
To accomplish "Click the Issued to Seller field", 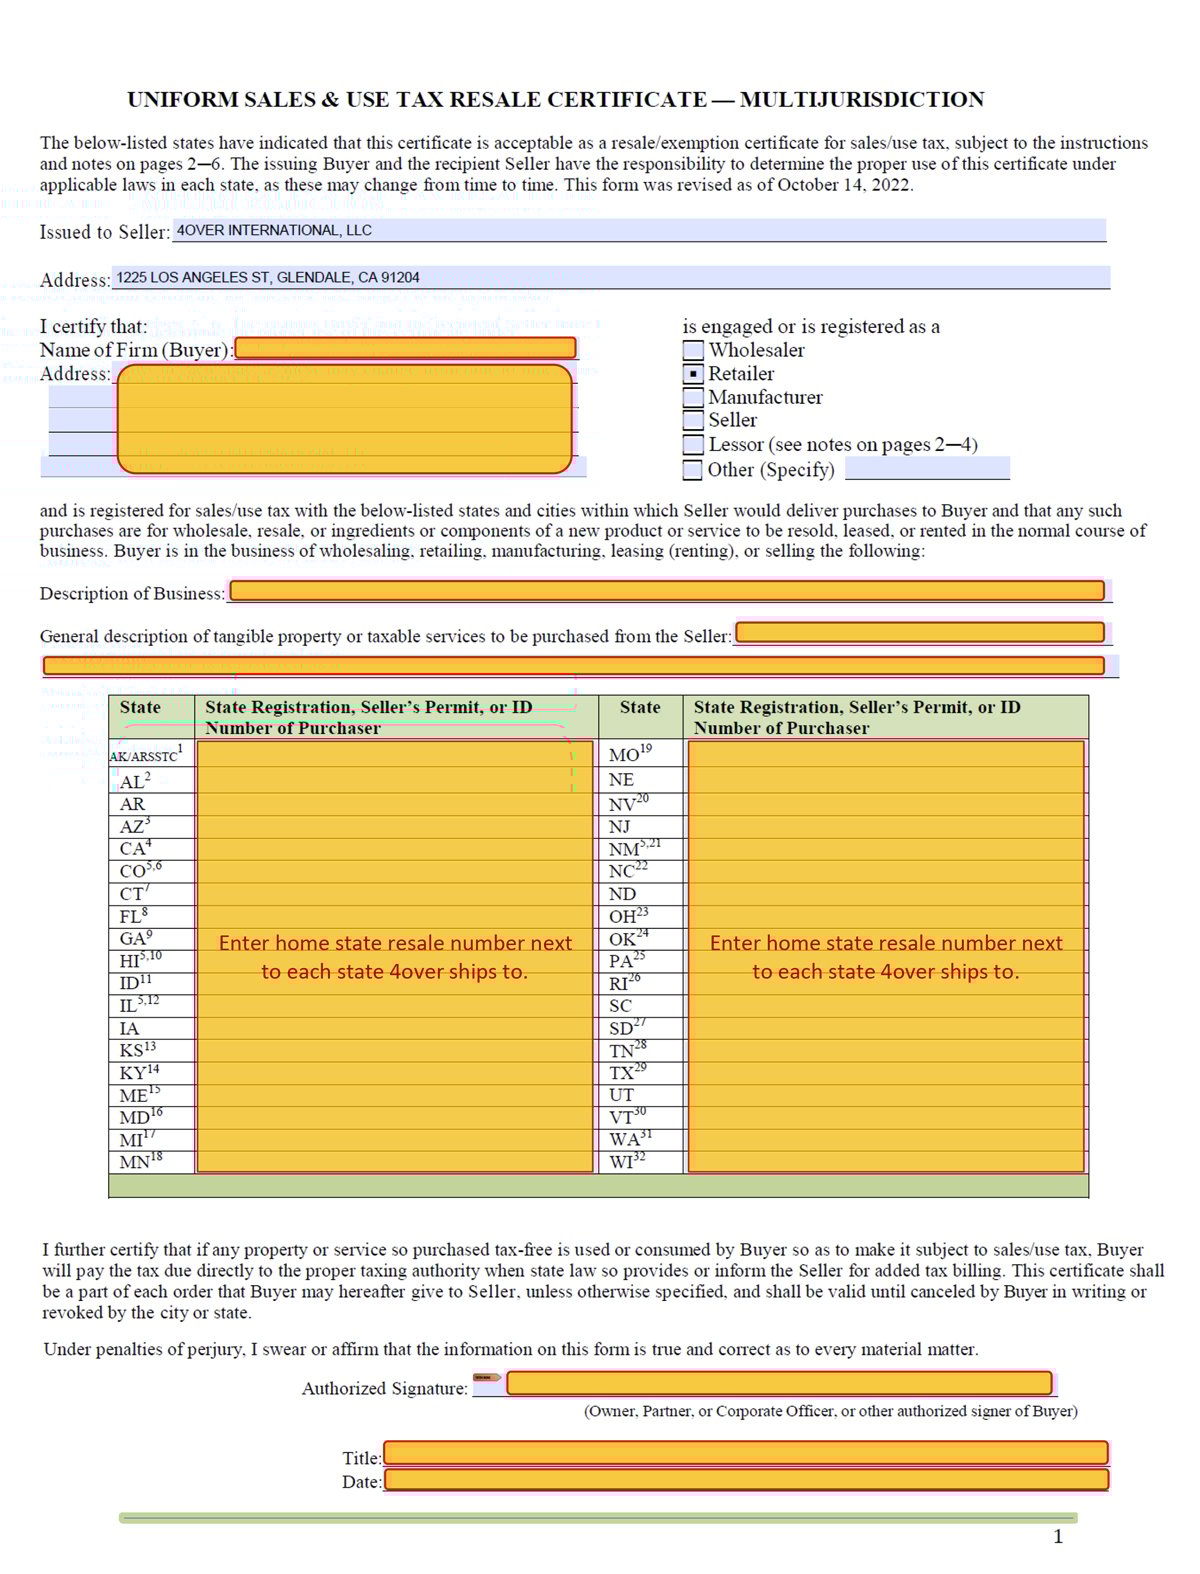I will 640,231.
